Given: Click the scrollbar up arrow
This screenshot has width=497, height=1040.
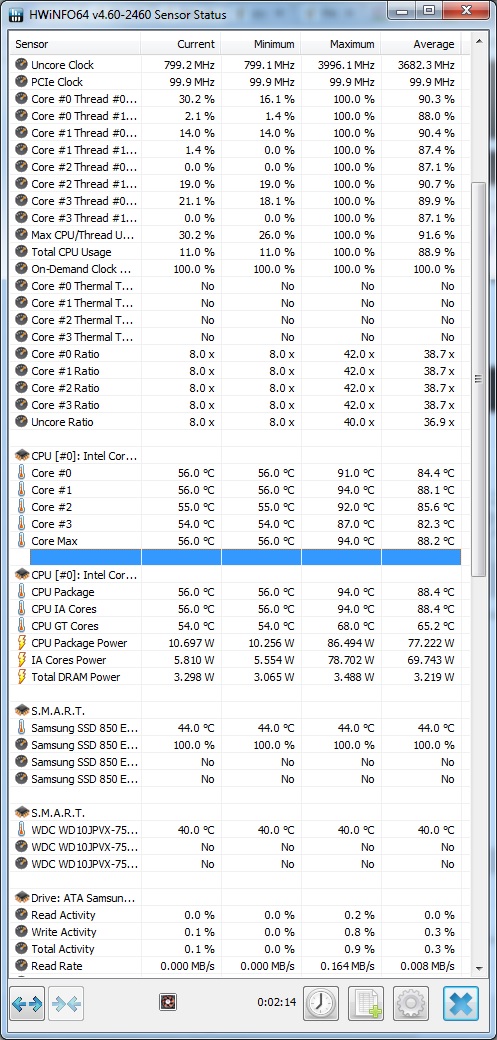Looking at the screenshot, I should [478, 43].
